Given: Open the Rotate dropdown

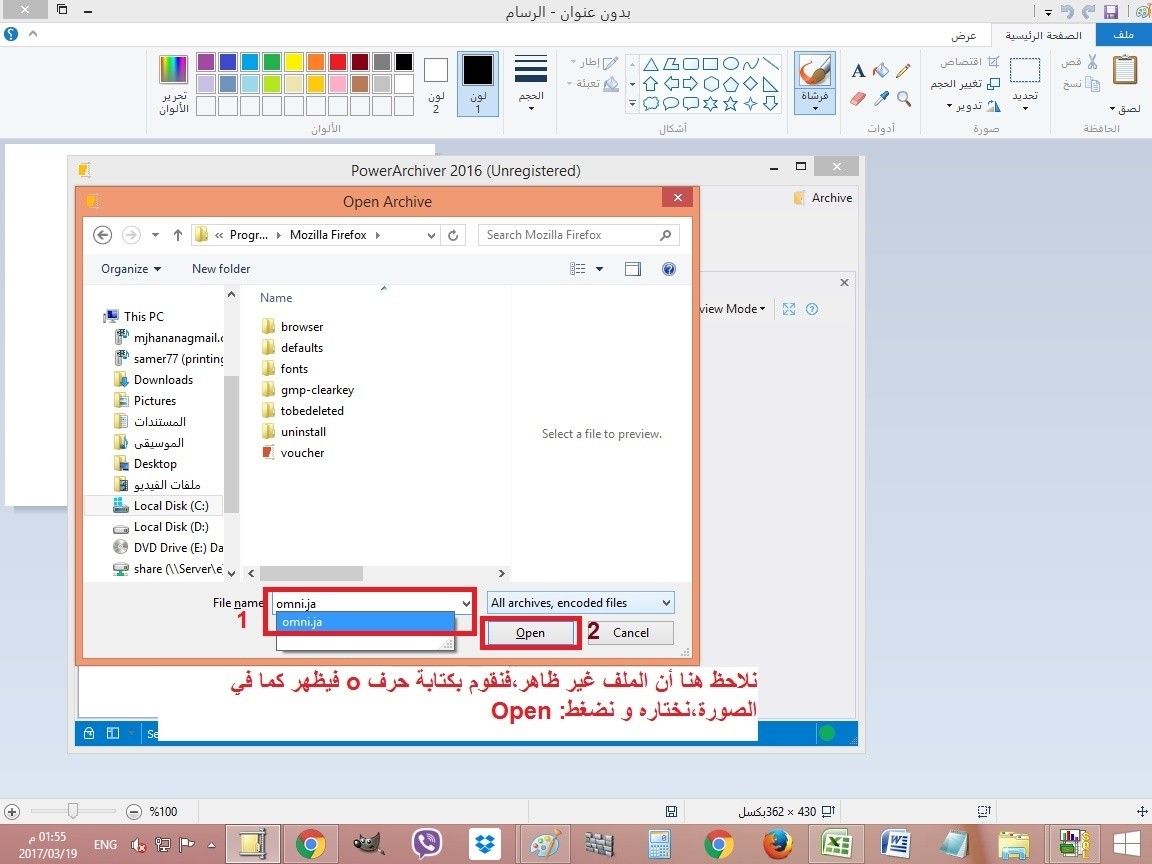Looking at the screenshot, I should point(973,106).
